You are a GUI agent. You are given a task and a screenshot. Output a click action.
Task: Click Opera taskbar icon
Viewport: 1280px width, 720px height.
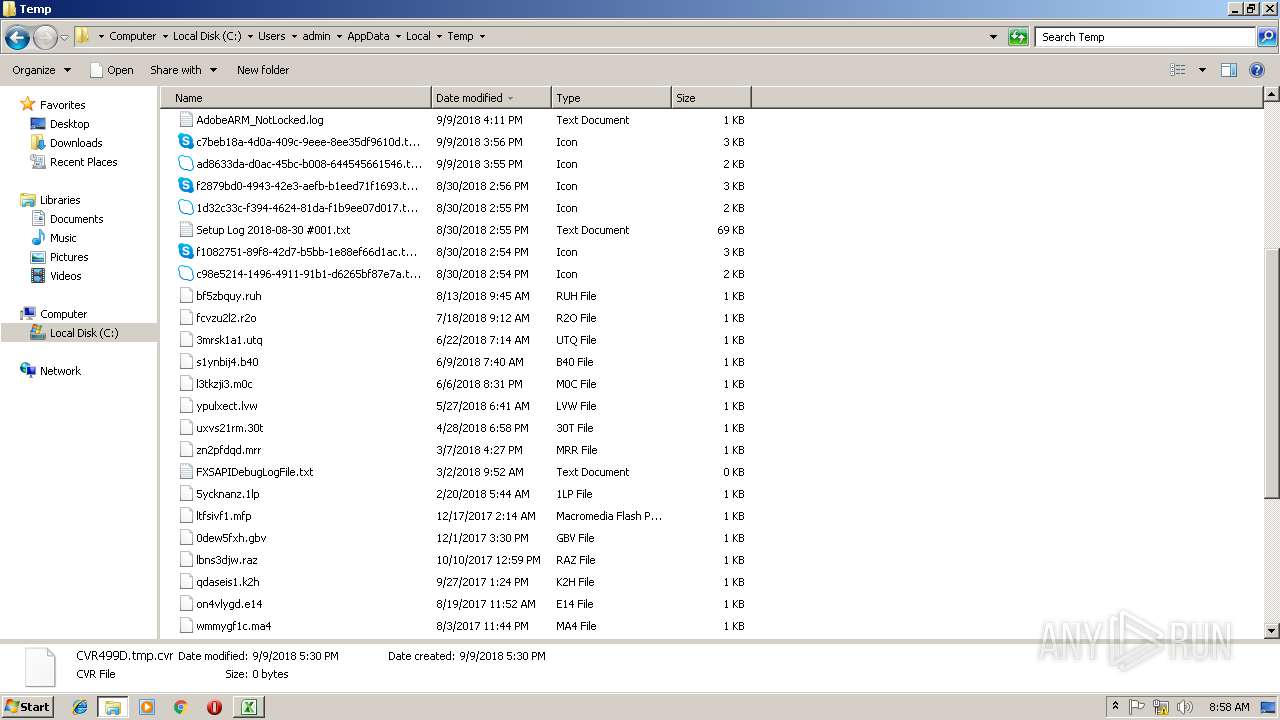(x=214, y=707)
